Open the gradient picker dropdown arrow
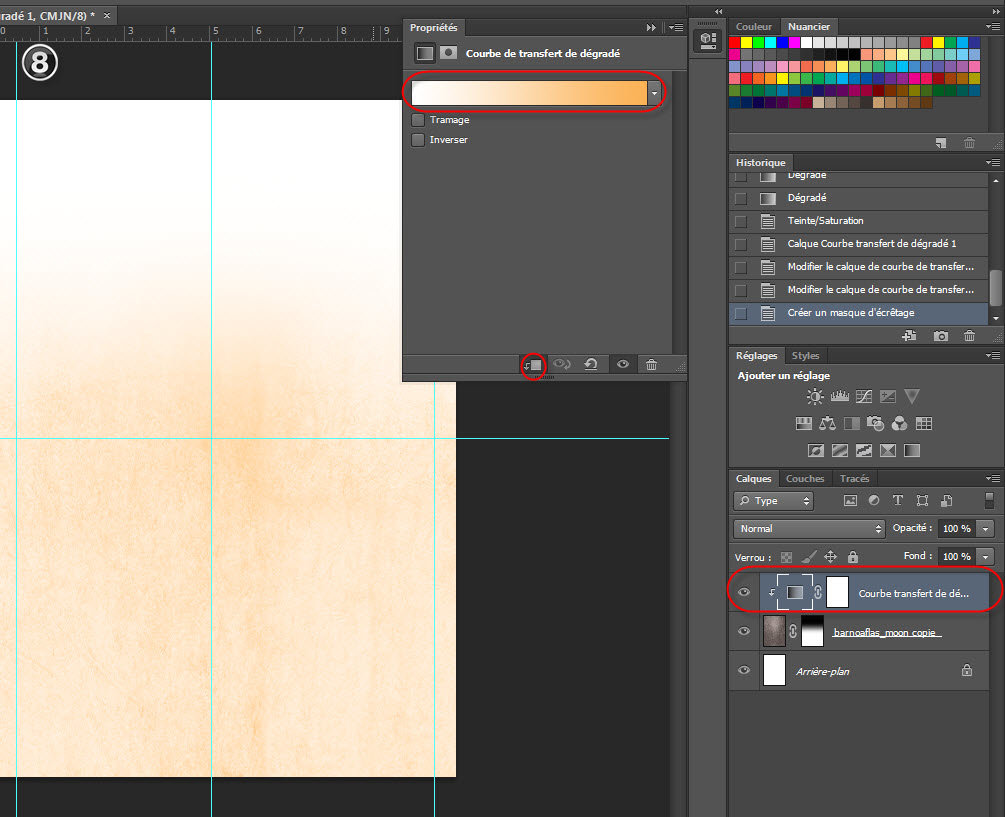 pyautogui.click(x=655, y=93)
